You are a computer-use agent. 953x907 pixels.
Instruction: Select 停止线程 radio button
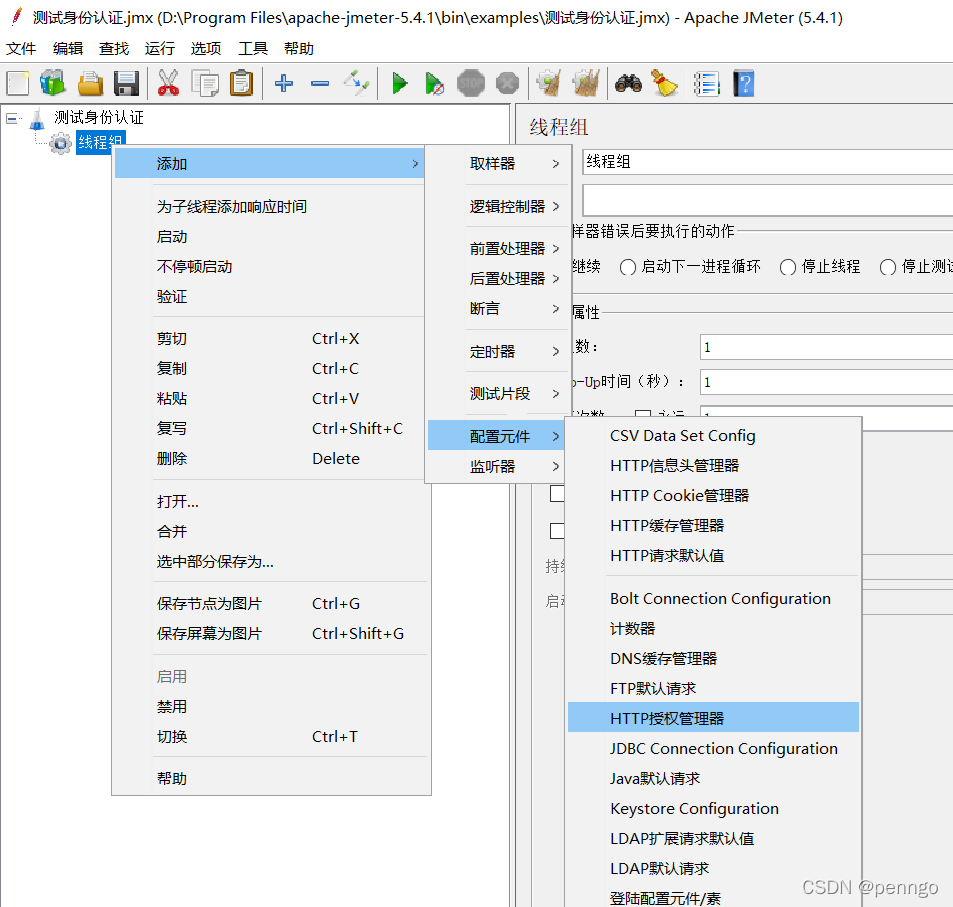tap(788, 267)
